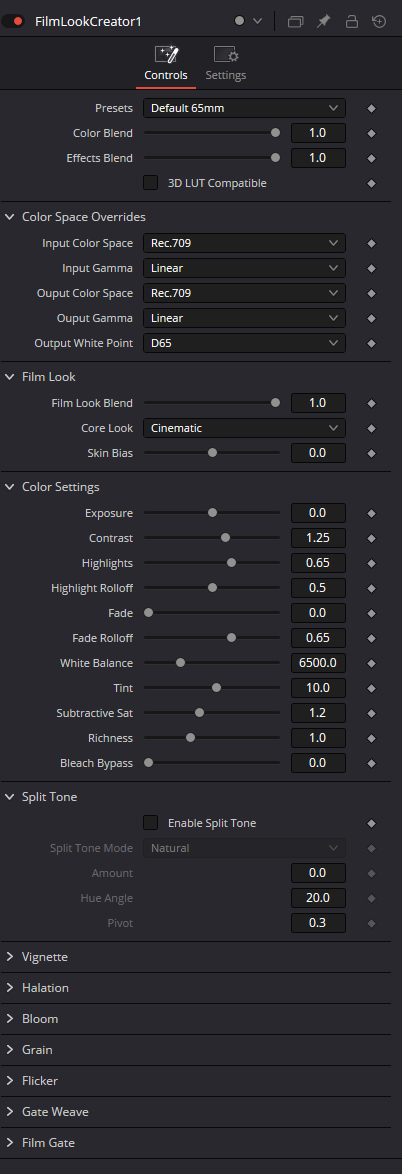Screen dimensions: 402x1174
Task: Click keyframe diamond for Subtractive Sat
Action: 371,713
